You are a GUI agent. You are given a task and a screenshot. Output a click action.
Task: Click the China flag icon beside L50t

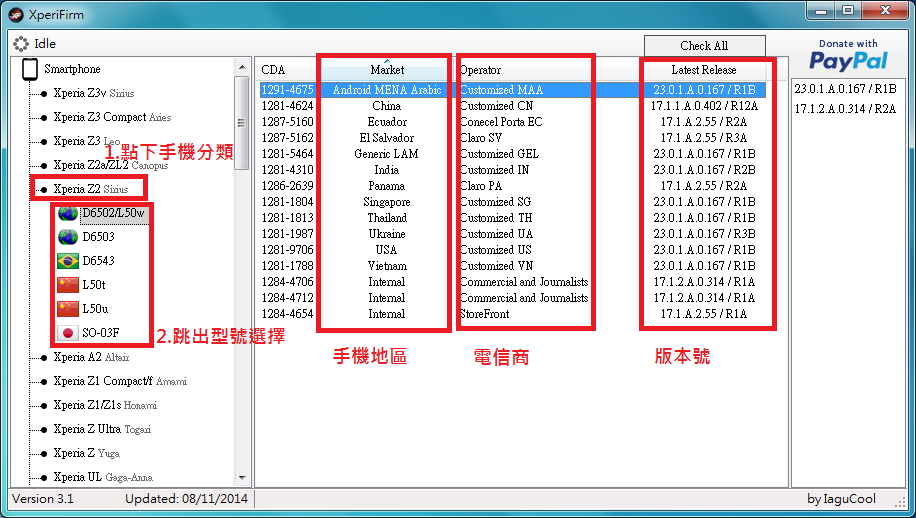pyautogui.click(x=68, y=285)
